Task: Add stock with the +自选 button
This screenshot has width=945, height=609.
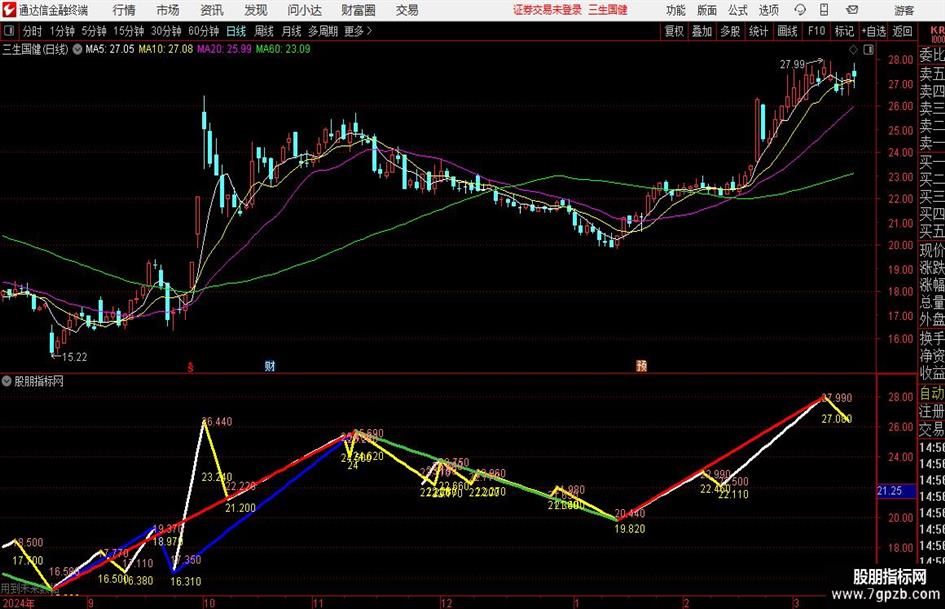Action: click(x=873, y=31)
